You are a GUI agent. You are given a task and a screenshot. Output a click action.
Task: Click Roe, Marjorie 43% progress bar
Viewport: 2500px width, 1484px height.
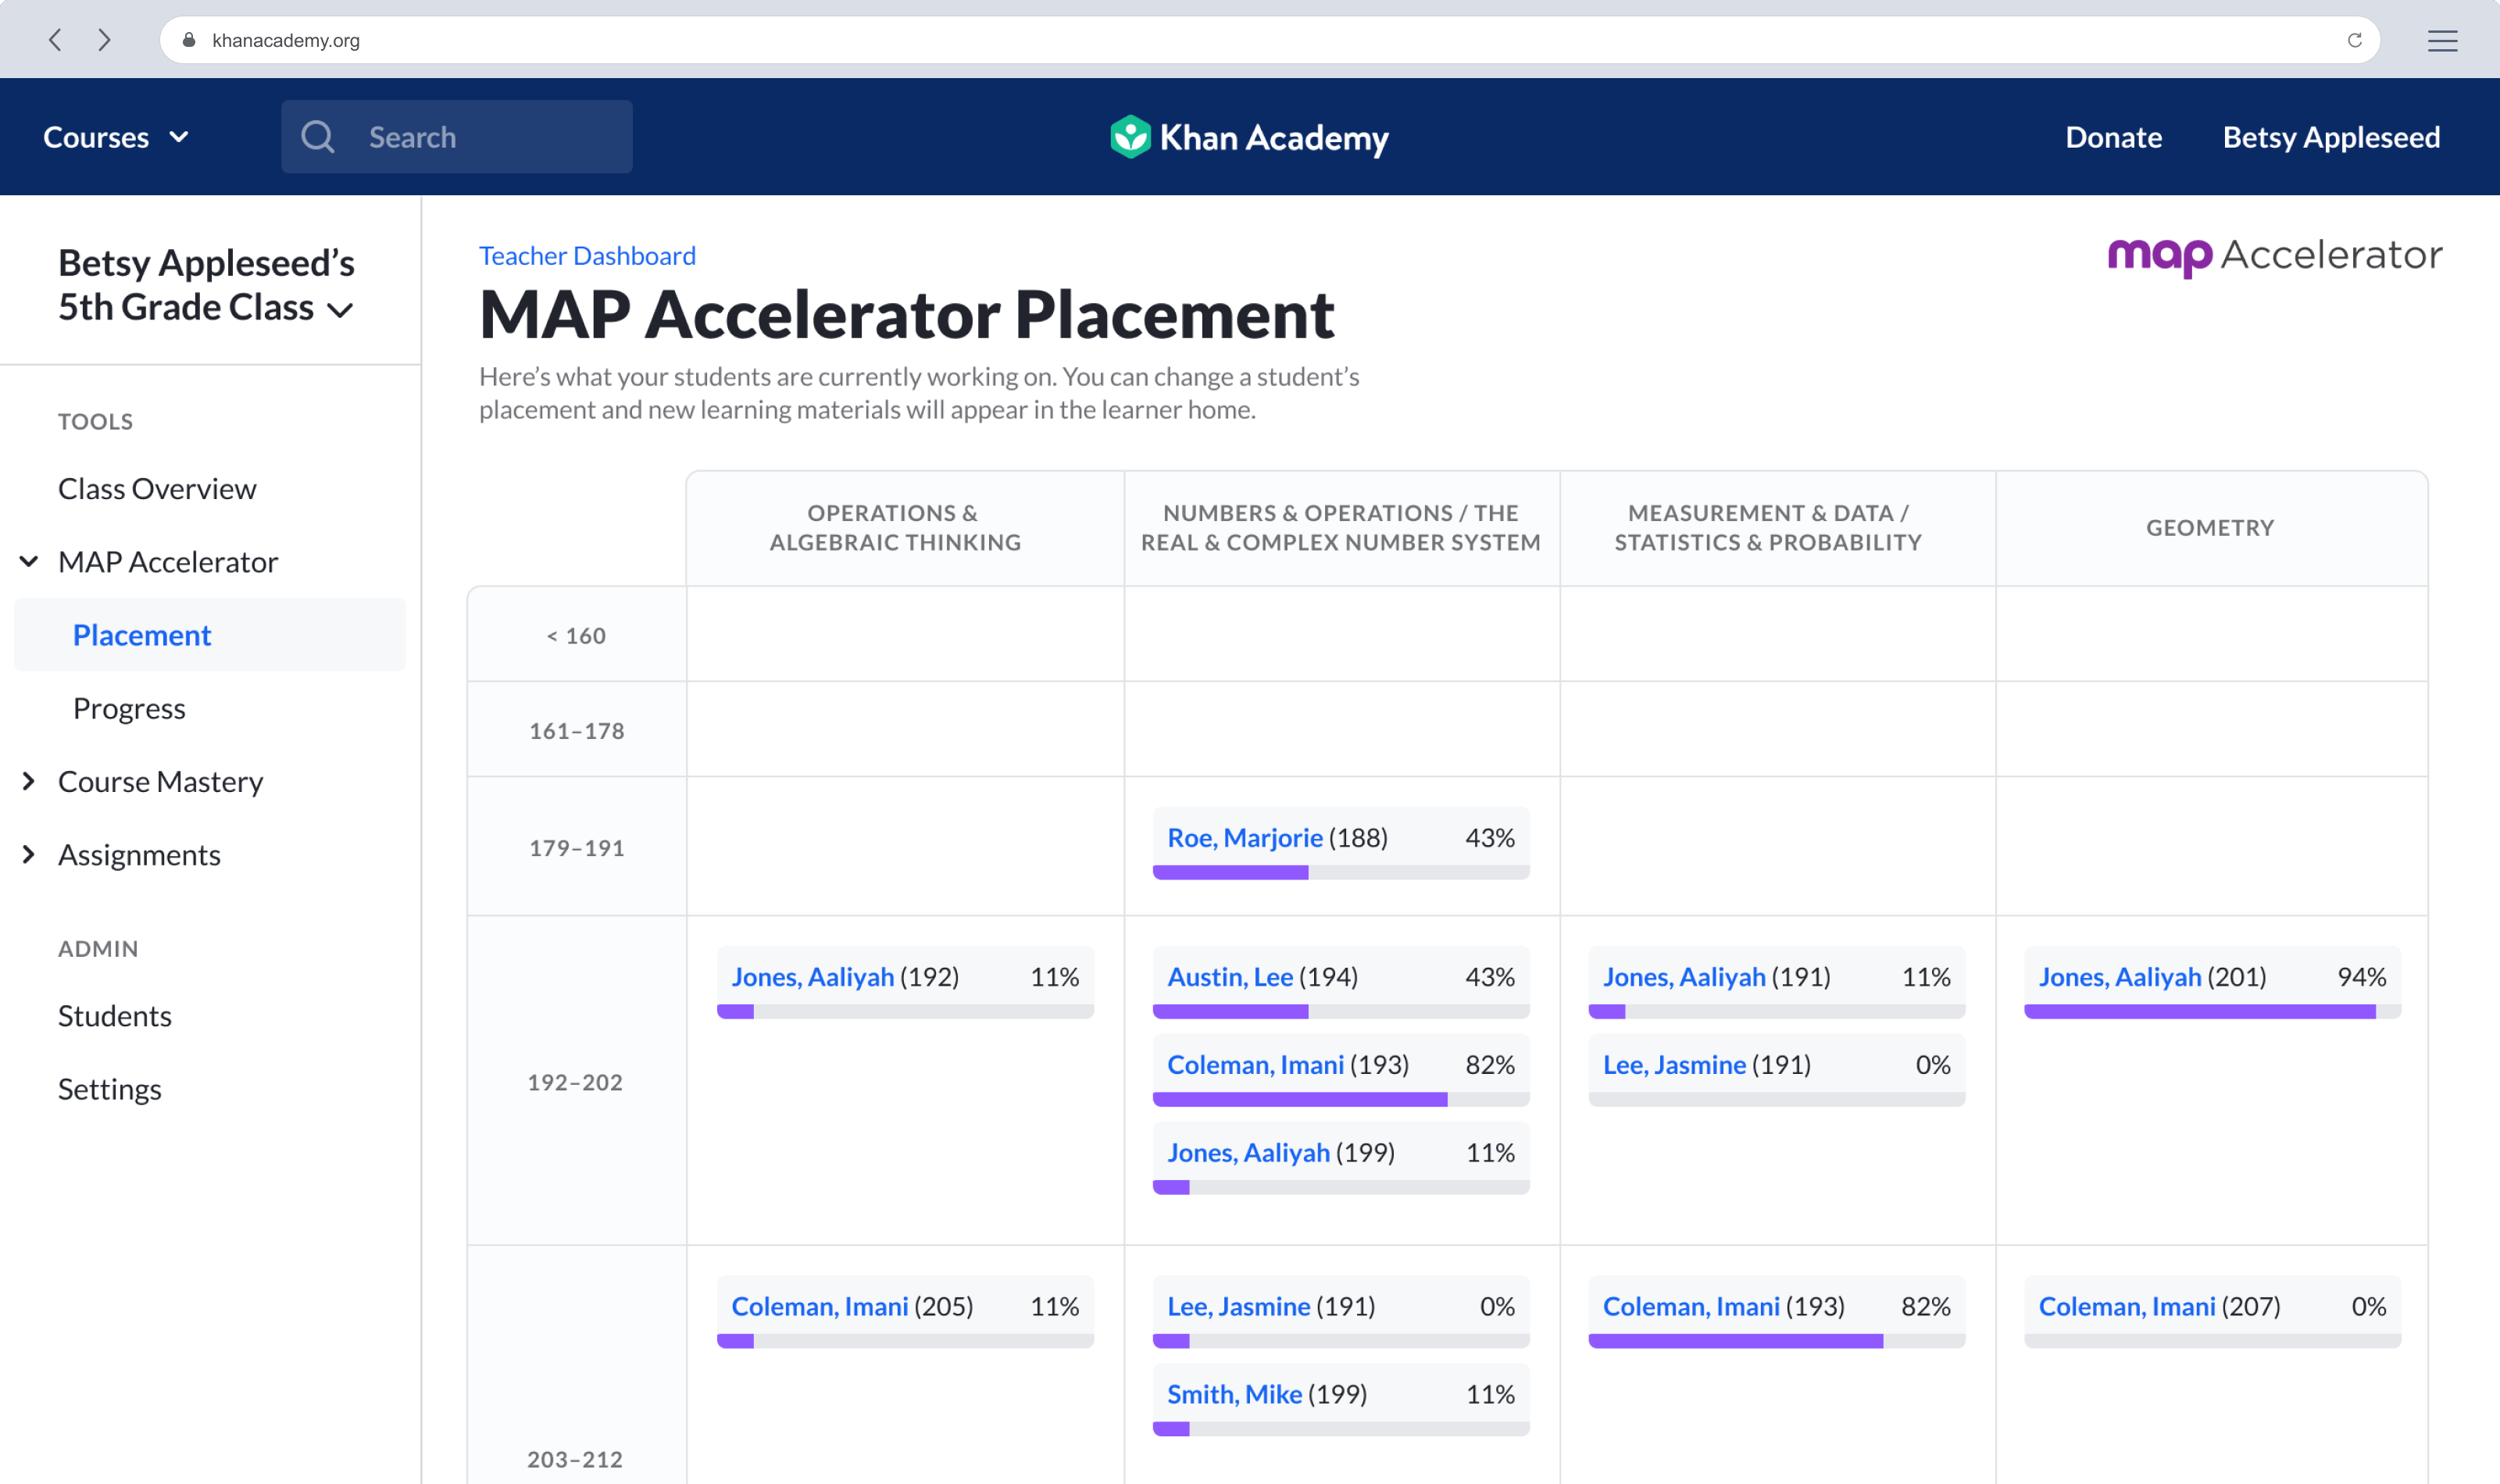point(1341,873)
